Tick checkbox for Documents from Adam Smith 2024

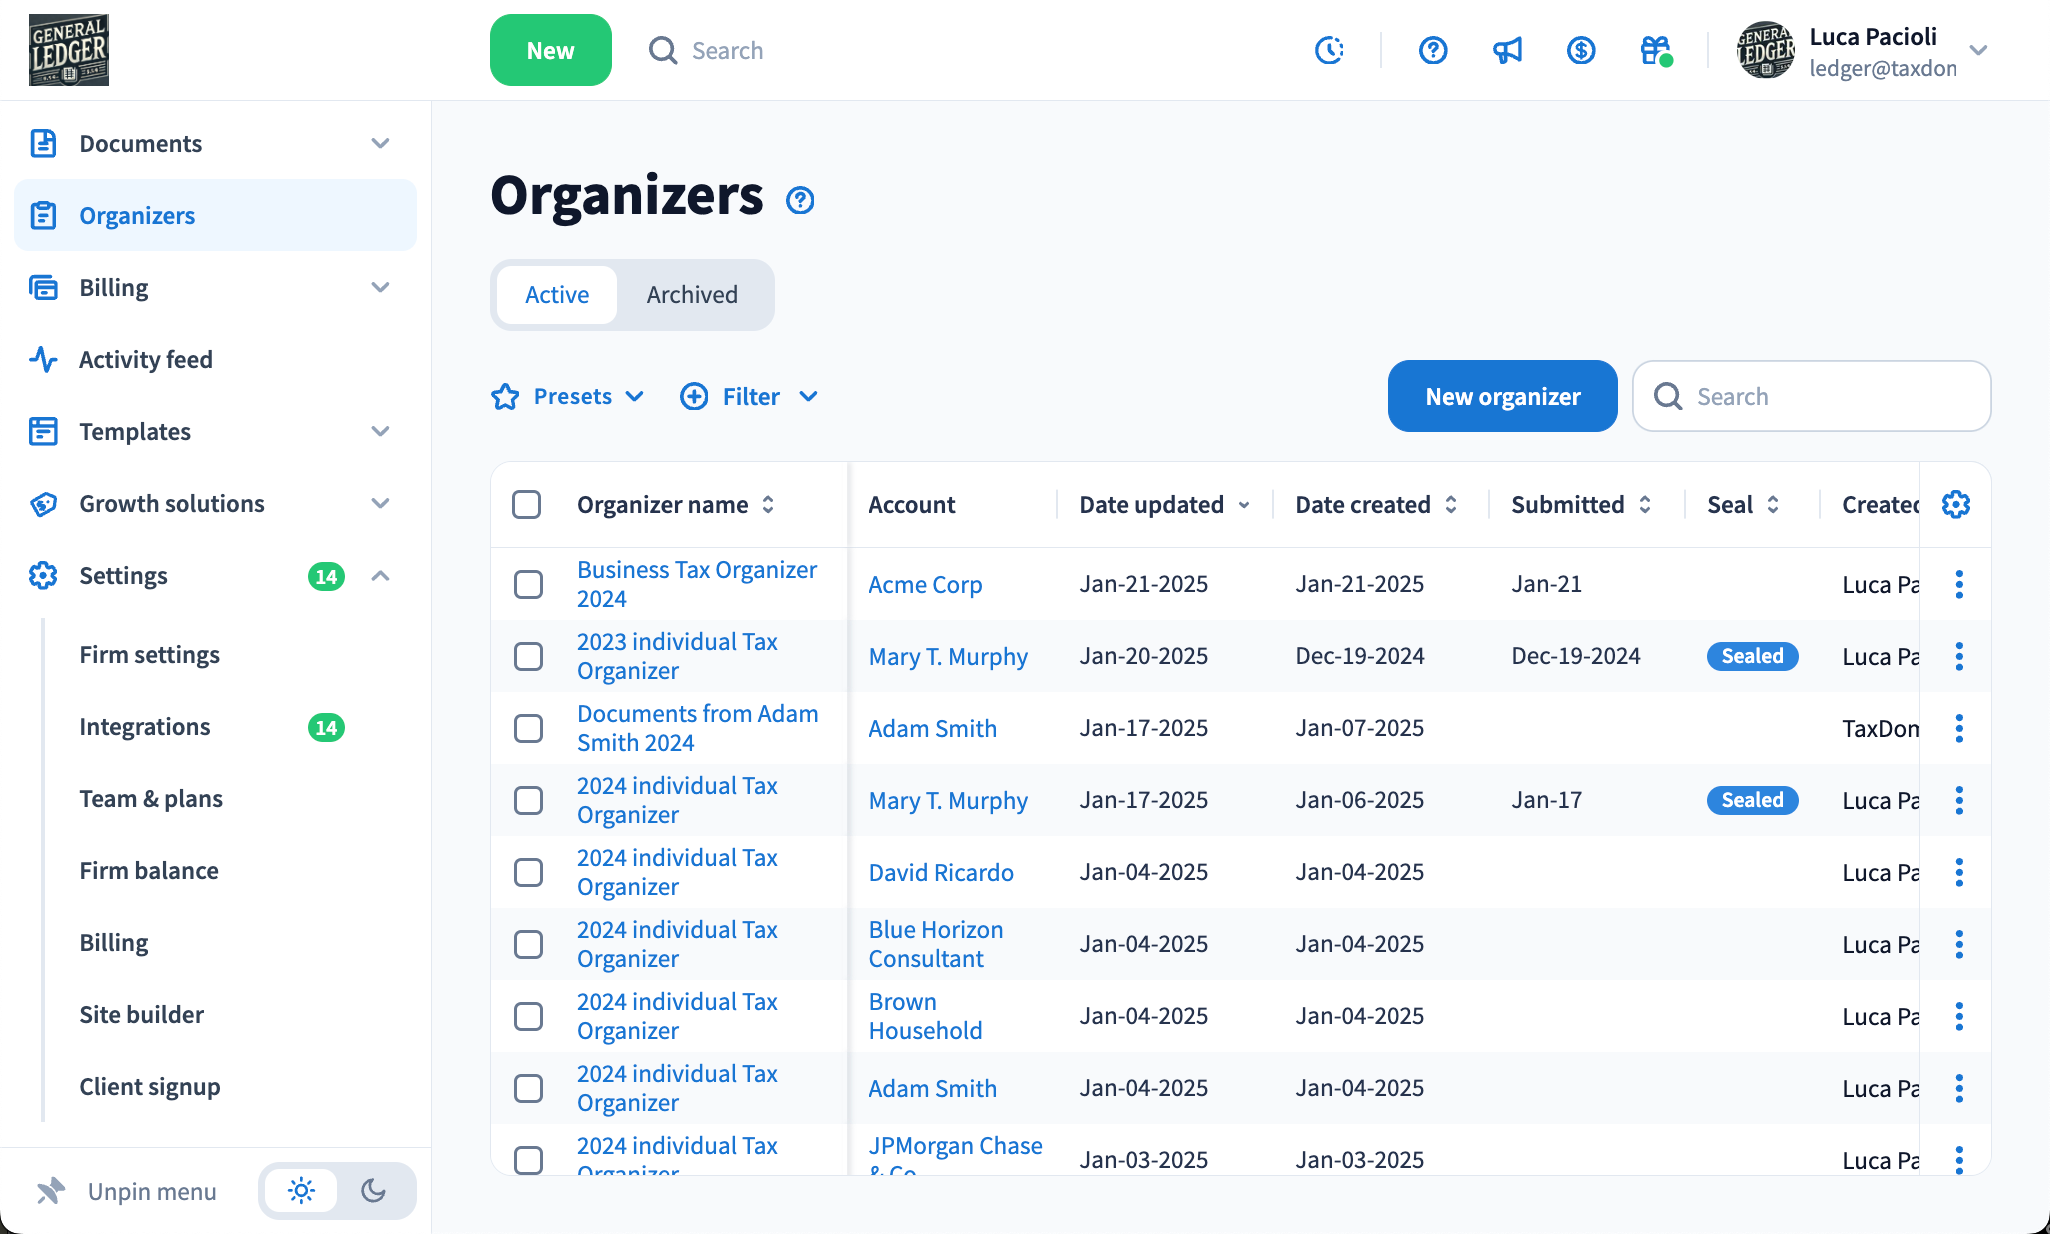[528, 728]
